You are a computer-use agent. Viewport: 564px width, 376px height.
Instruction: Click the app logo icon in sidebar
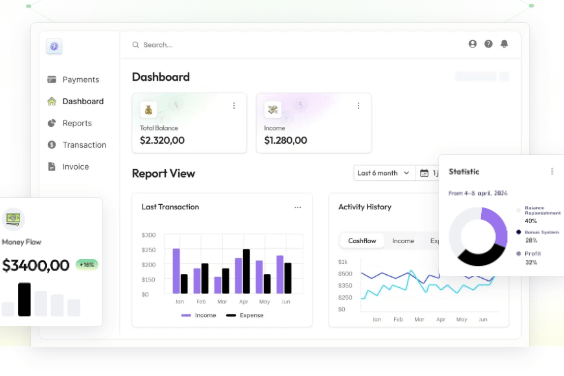click(x=54, y=46)
